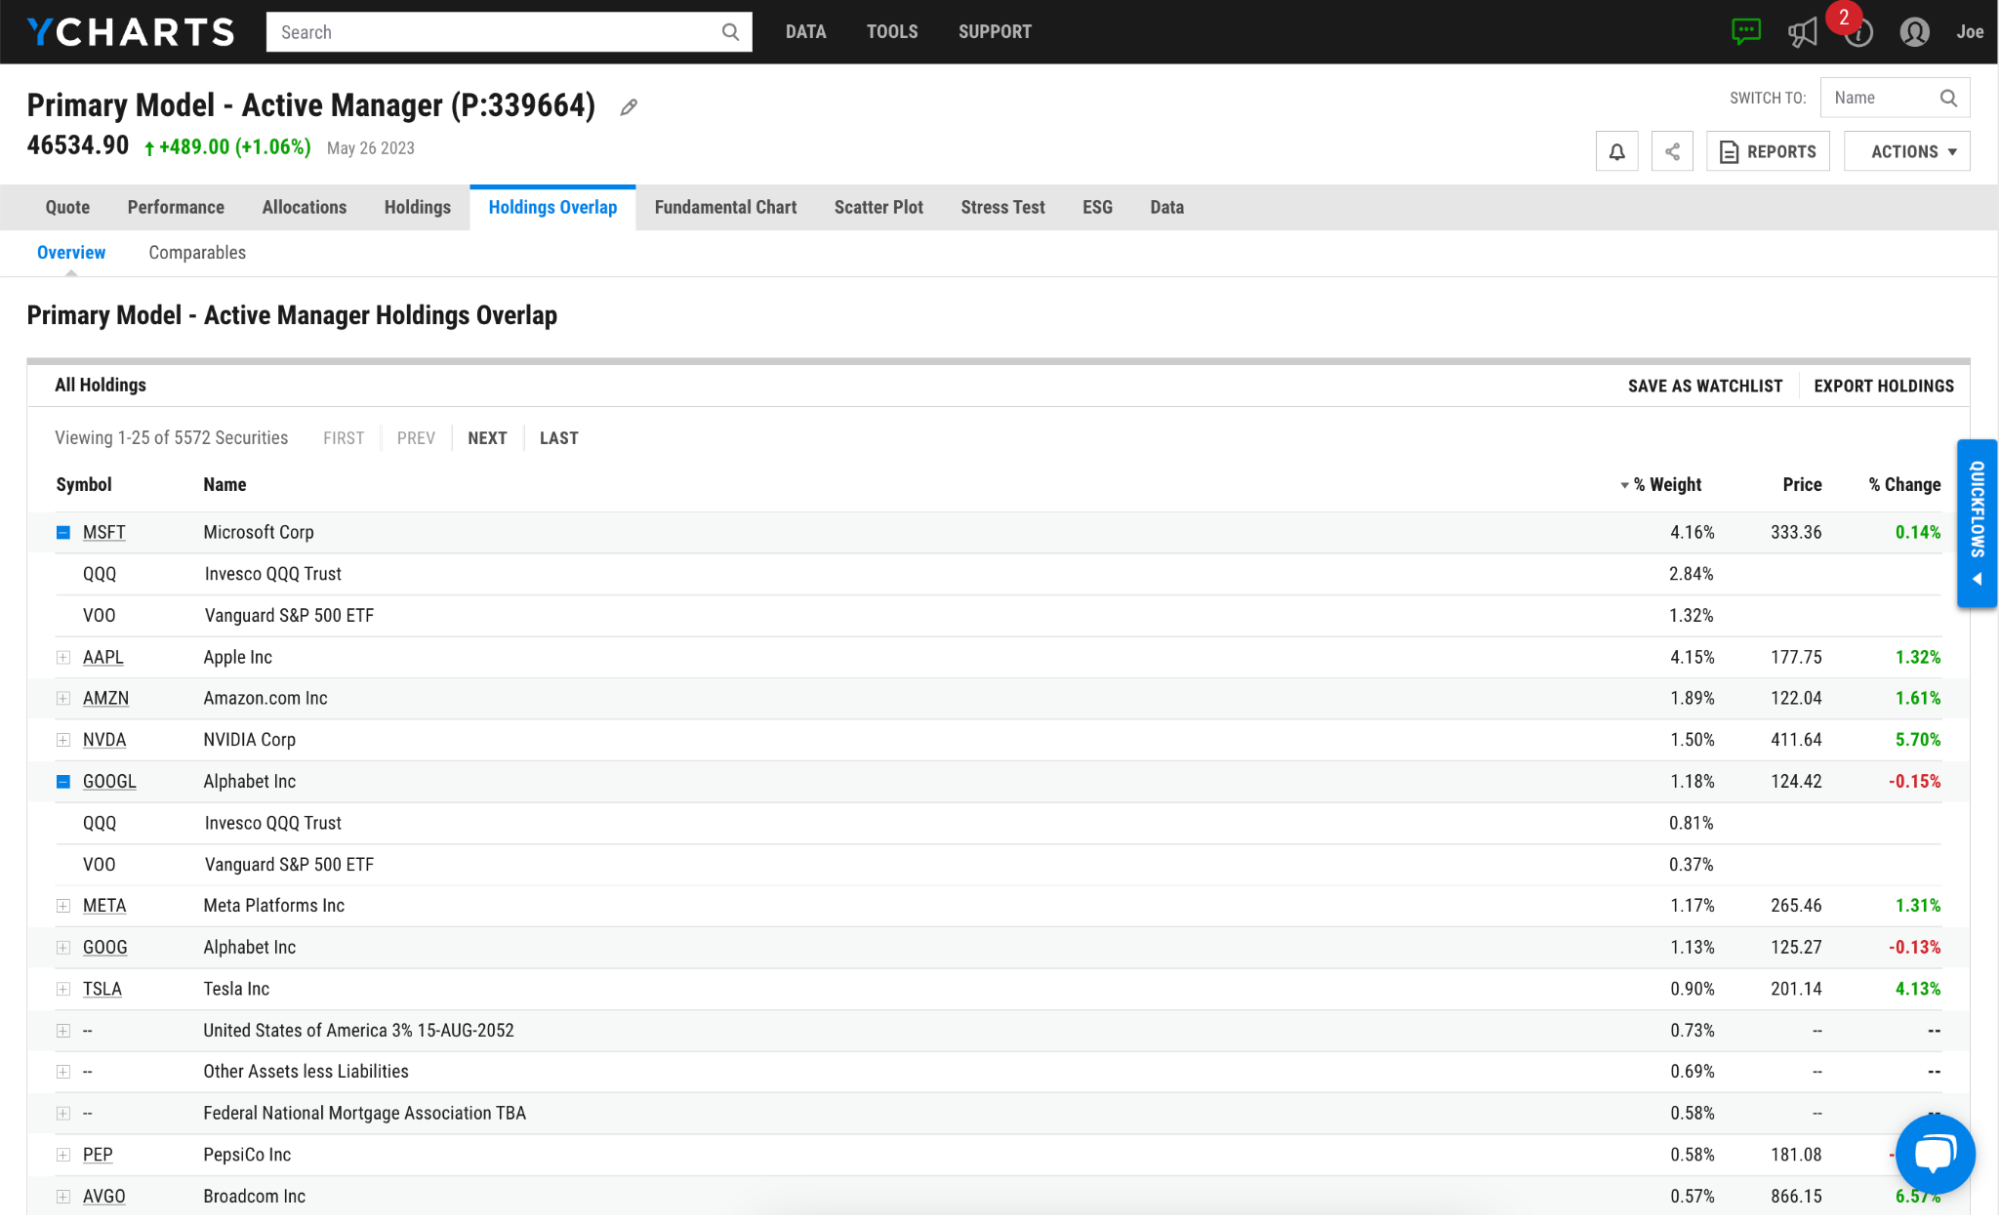Open the AAPL symbol link
The width and height of the screenshot is (1999, 1216).
[103, 658]
